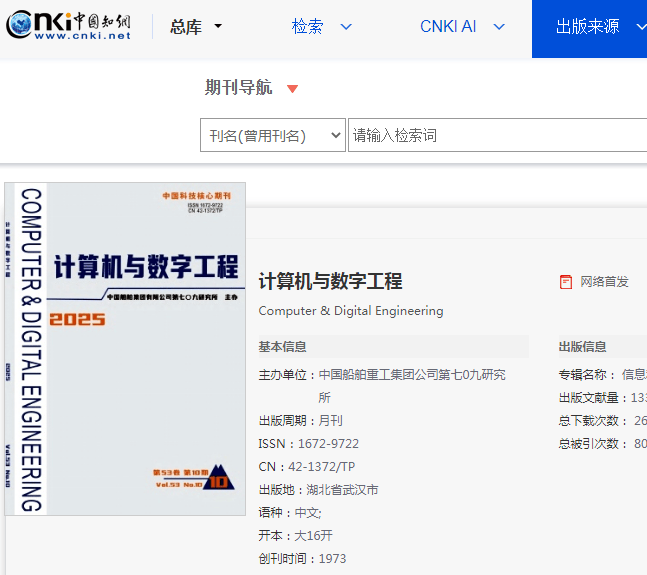647x575 pixels.
Task: Click the chevron arrow beside 检索
Action: pyautogui.click(x=346, y=27)
